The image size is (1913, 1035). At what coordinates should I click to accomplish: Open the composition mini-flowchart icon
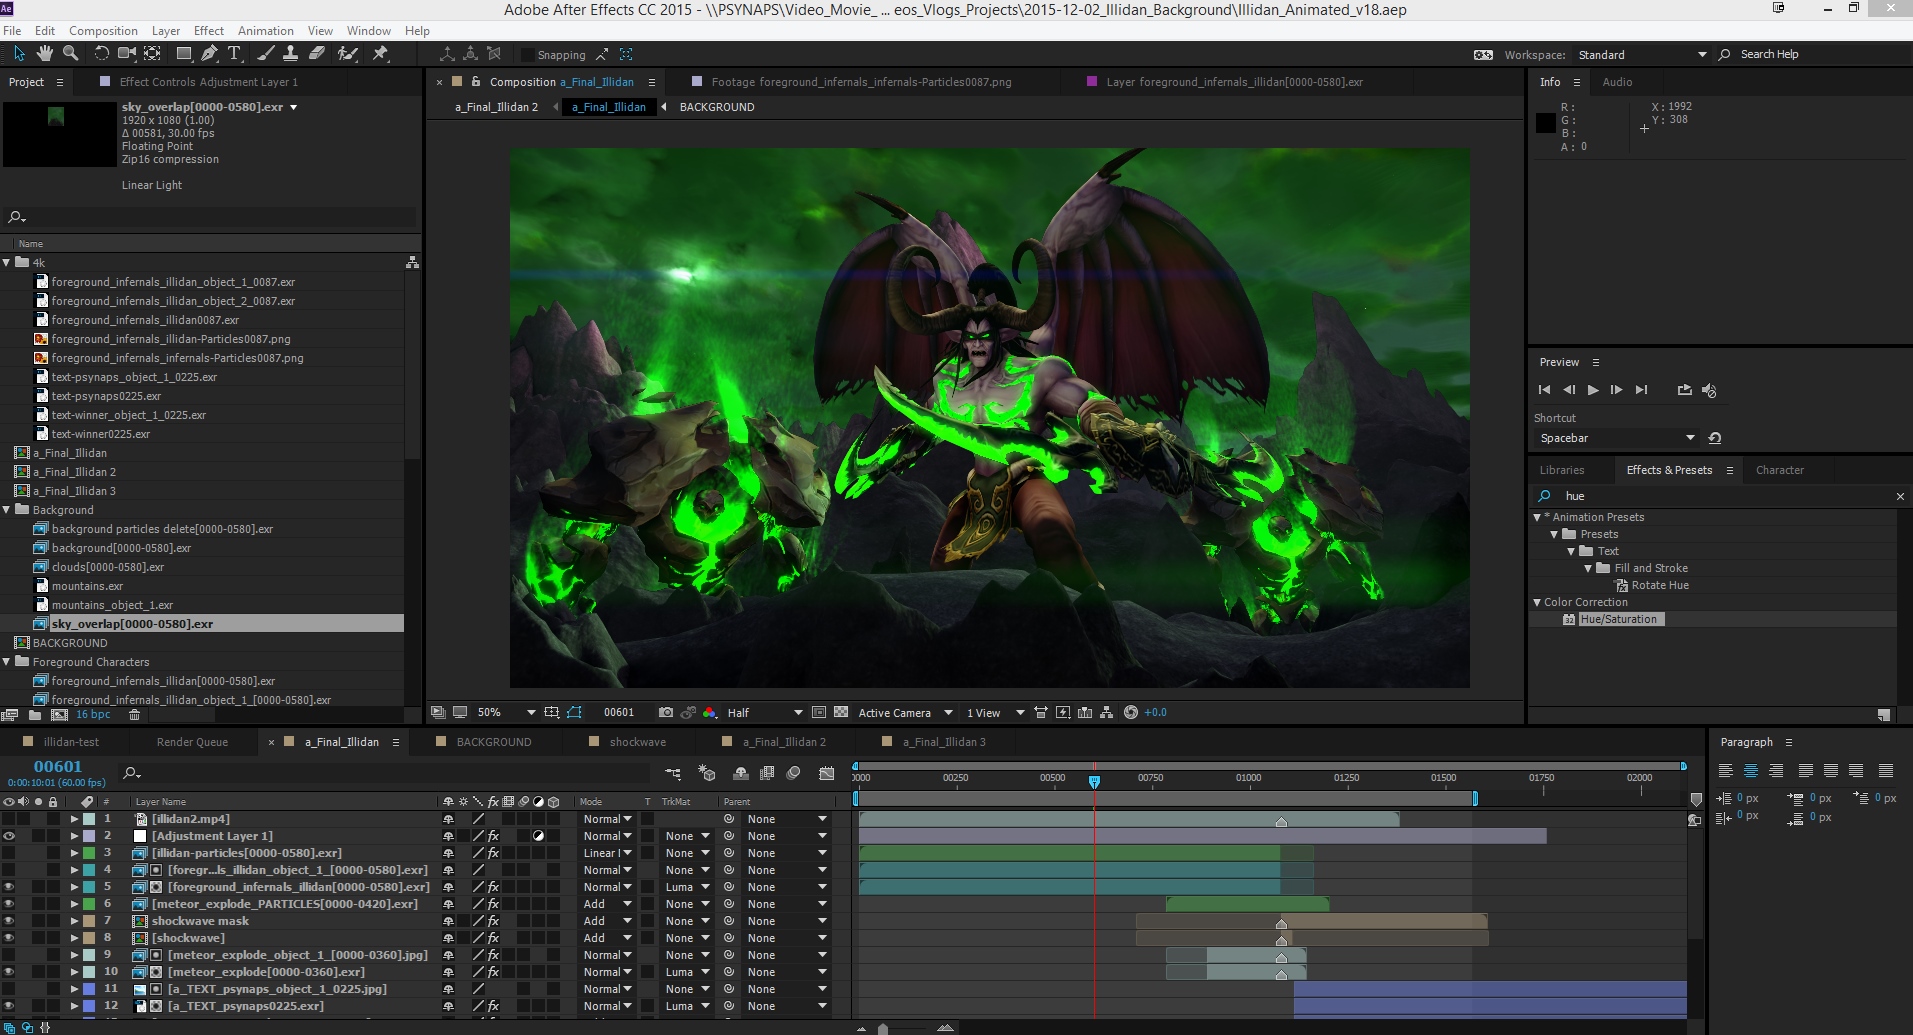[x=673, y=773]
